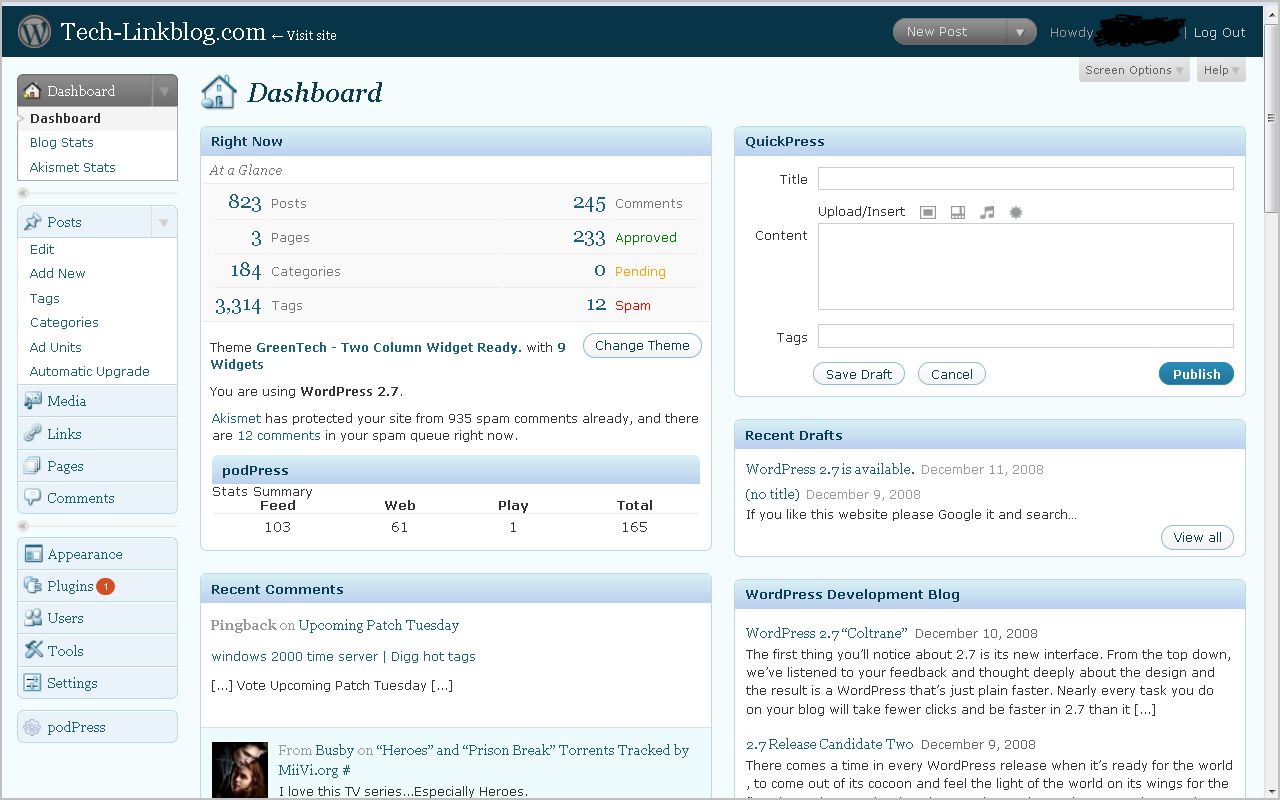
Task: Click the 184 Categories count link
Action: [x=246, y=271]
